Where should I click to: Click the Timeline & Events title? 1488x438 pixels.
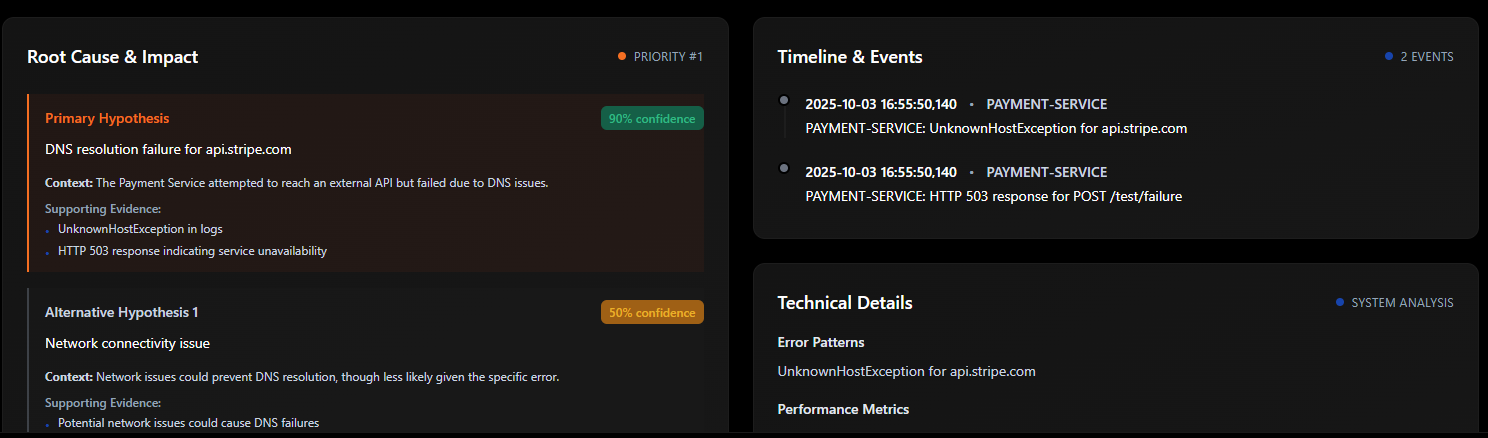[850, 57]
